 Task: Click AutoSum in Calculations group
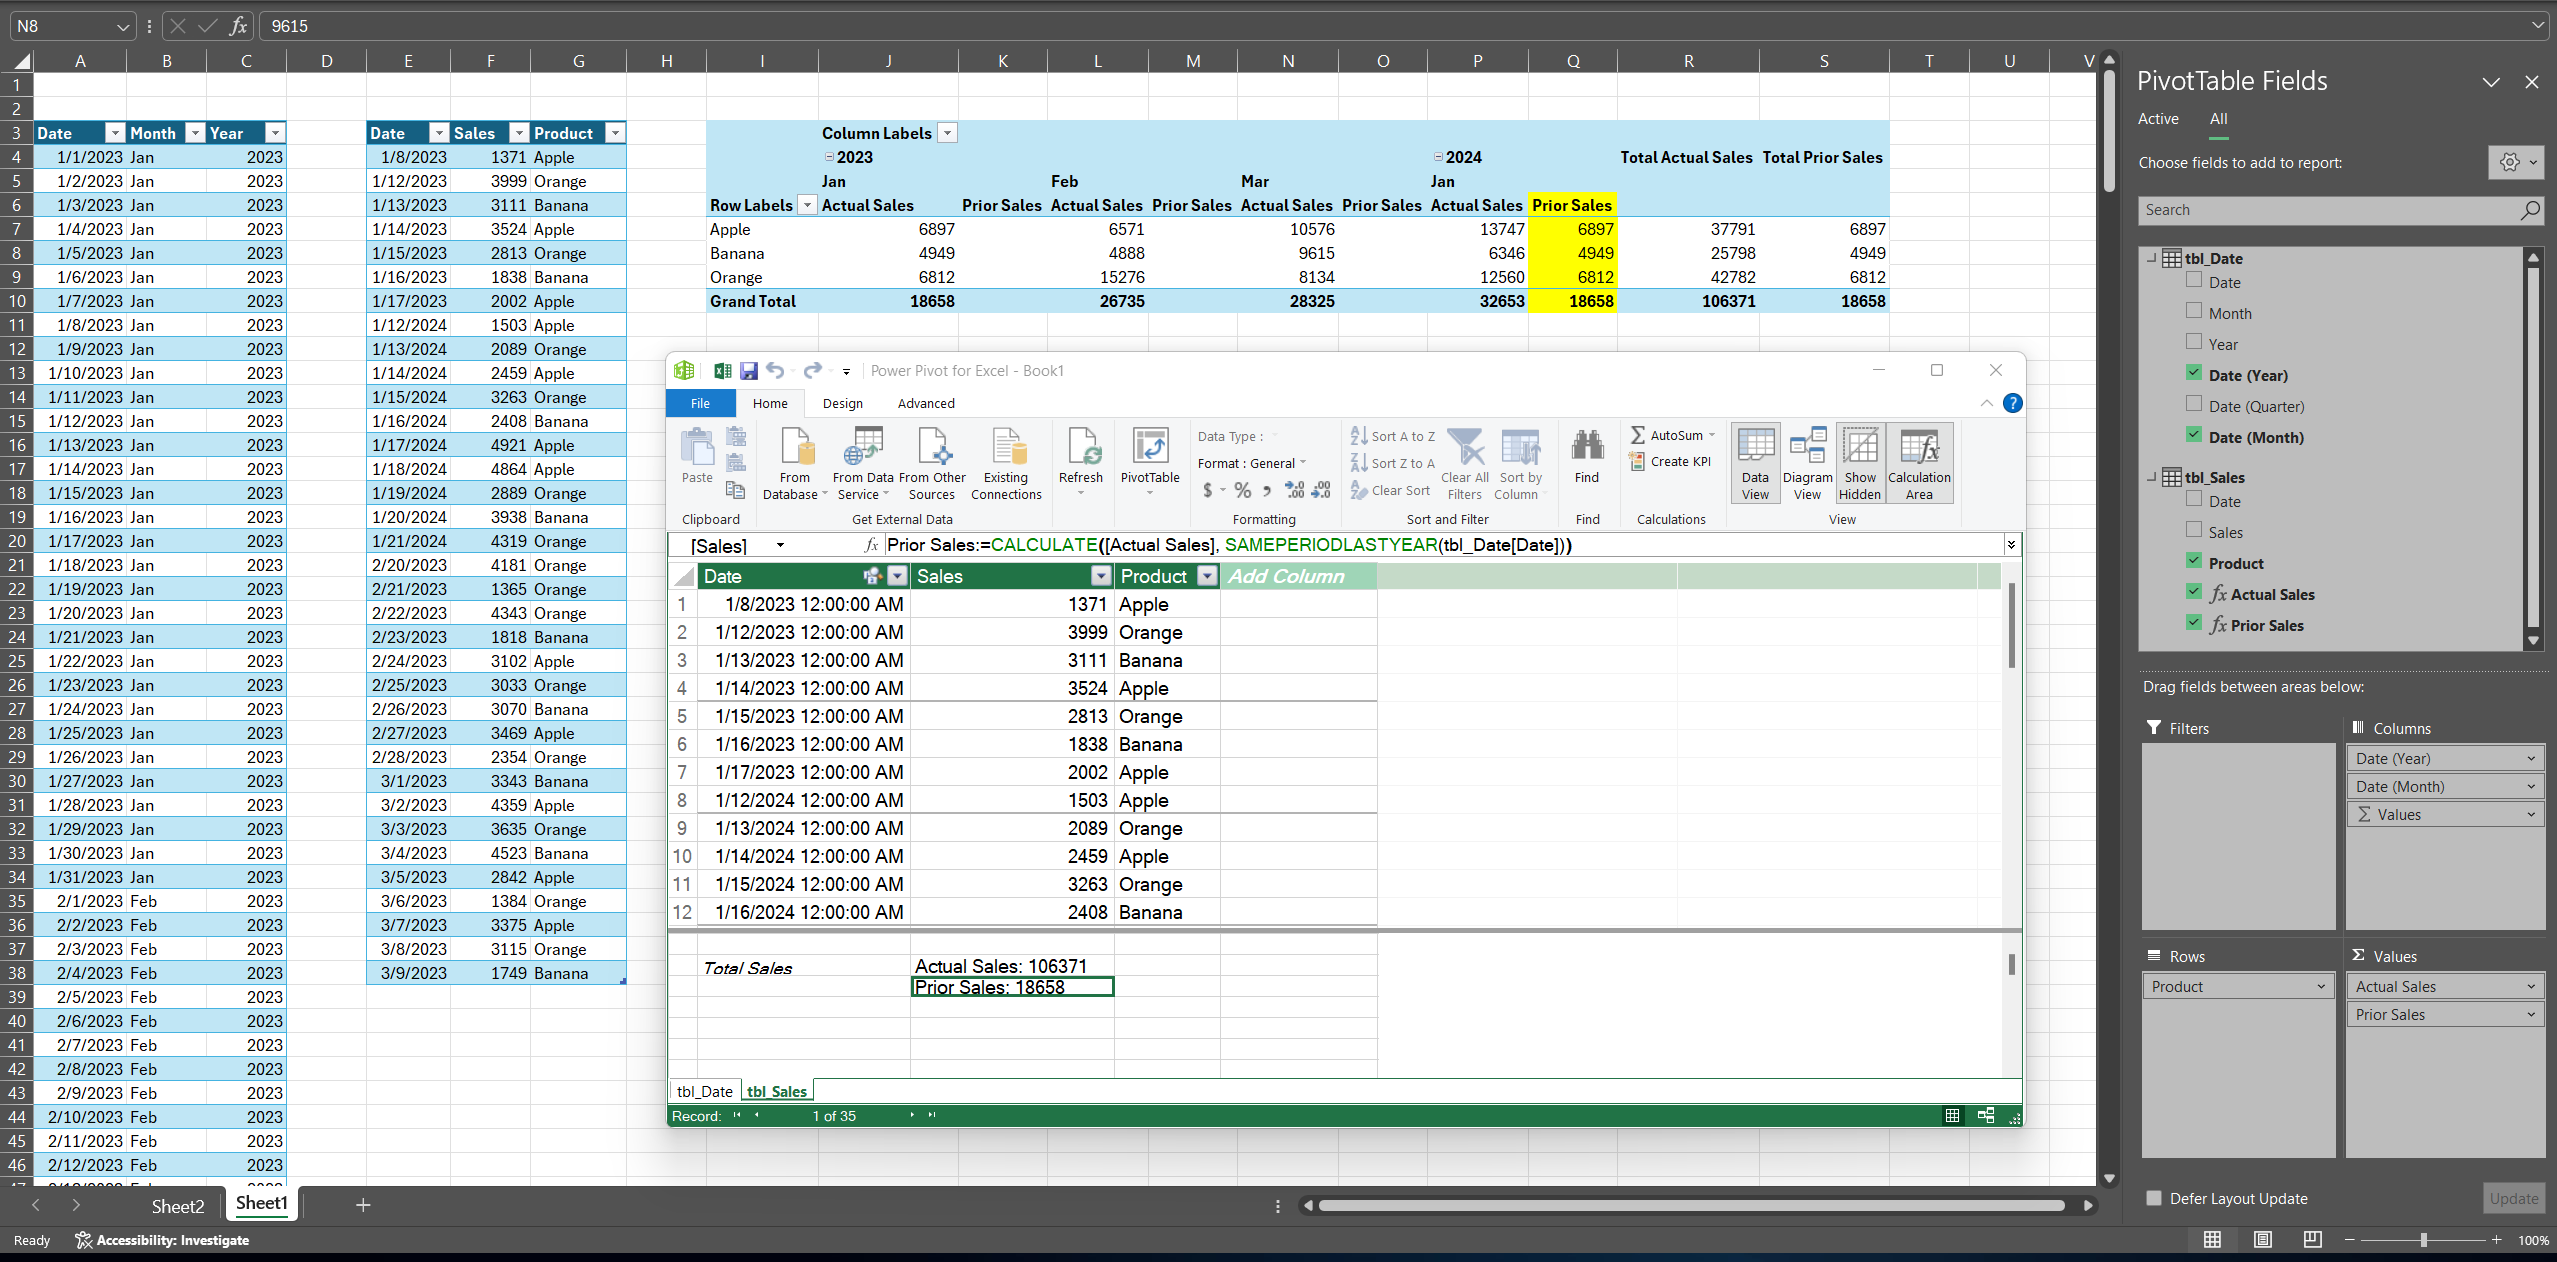(x=1673, y=435)
